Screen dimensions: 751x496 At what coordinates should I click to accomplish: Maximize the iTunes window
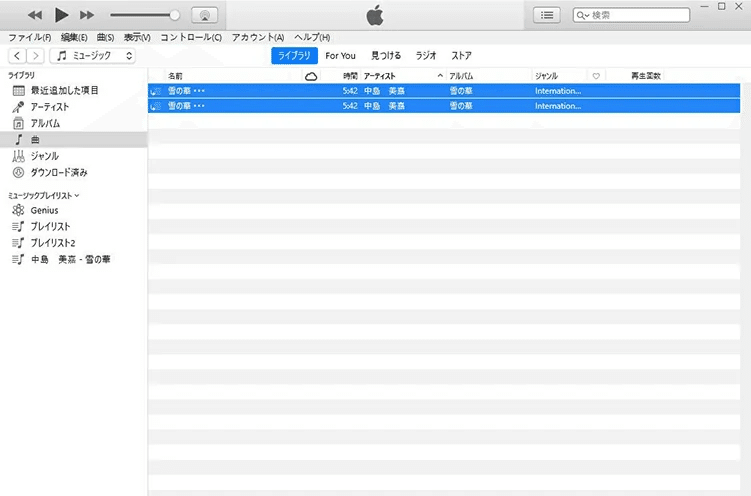point(721,7)
